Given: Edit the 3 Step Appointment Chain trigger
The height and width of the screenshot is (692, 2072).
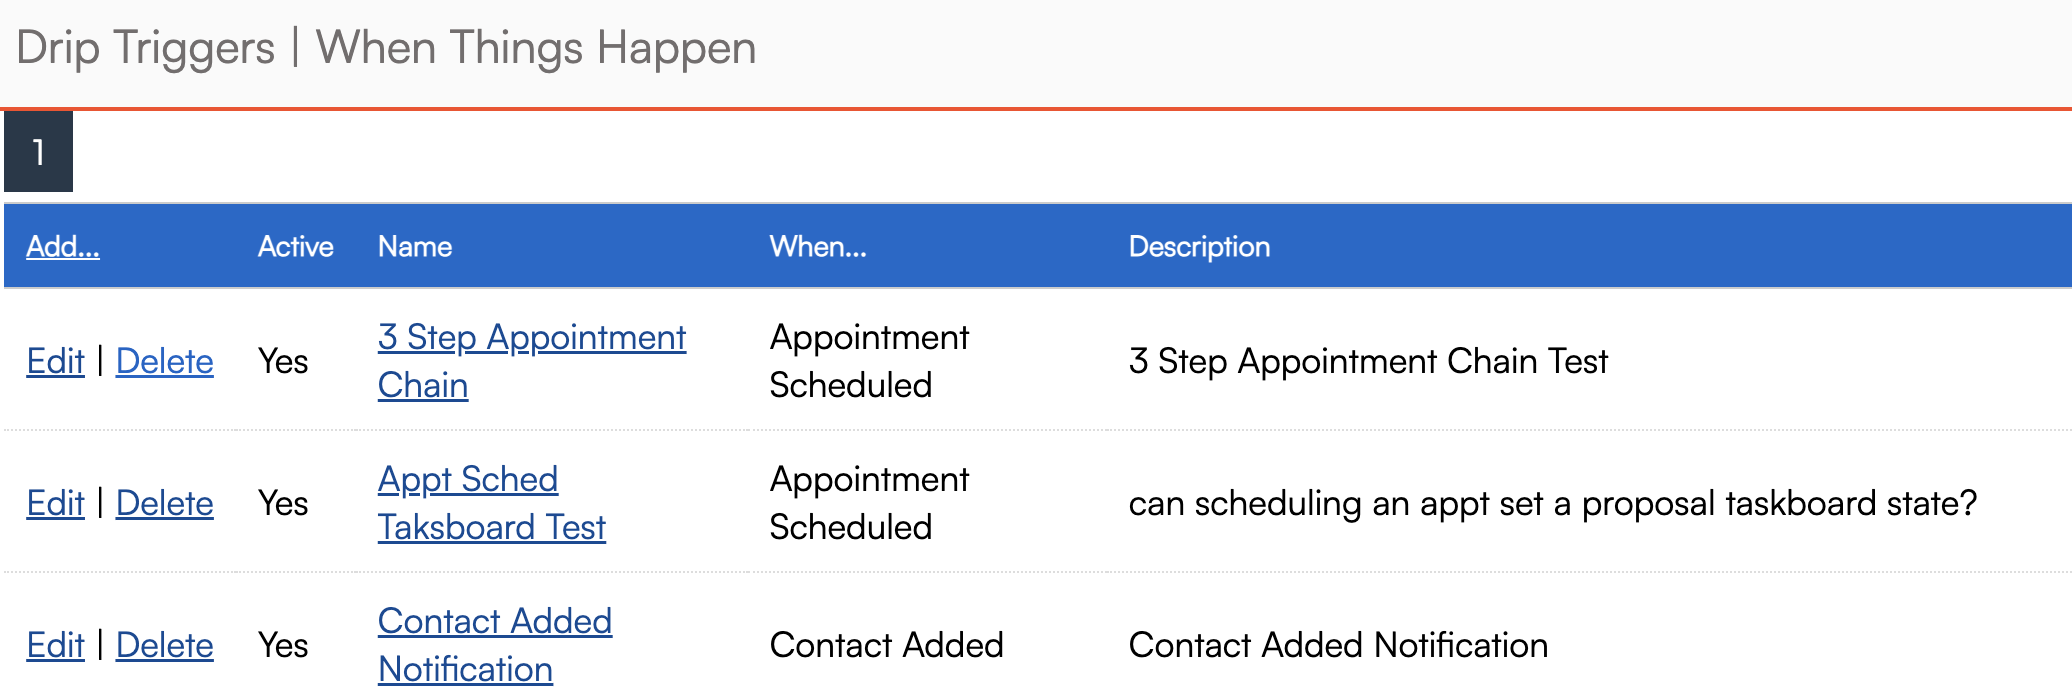Looking at the screenshot, I should point(55,361).
